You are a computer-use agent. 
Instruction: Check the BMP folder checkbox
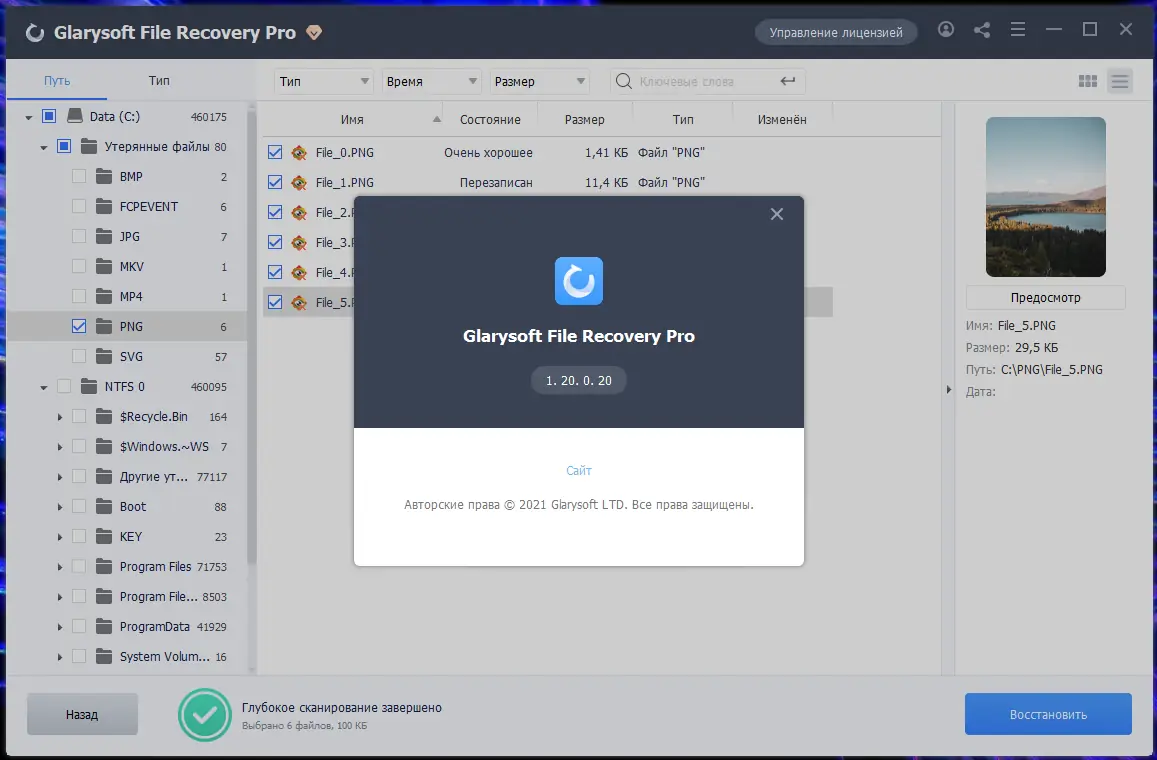79,176
